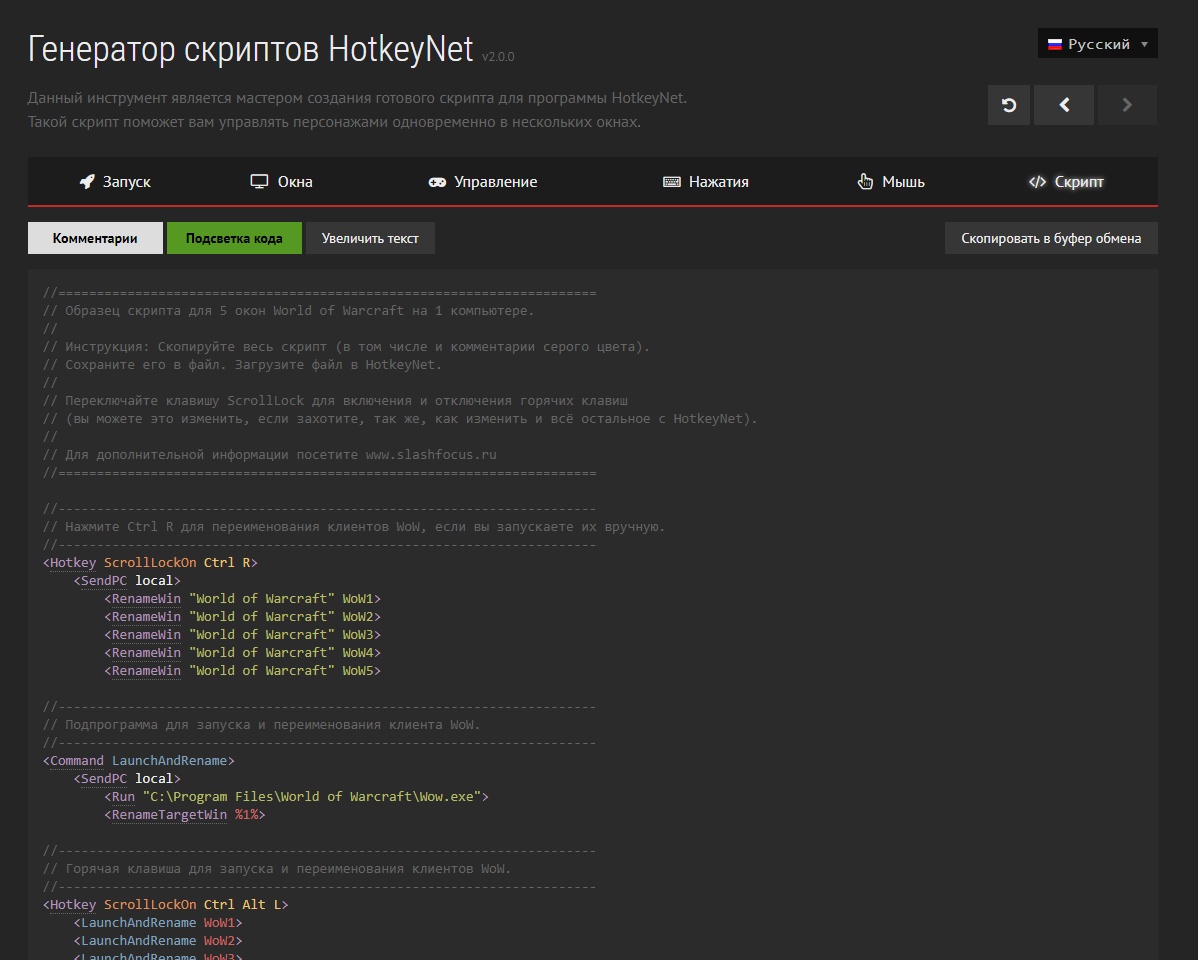
Task: Go forward with the right chevron button
Action: (1127, 105)
